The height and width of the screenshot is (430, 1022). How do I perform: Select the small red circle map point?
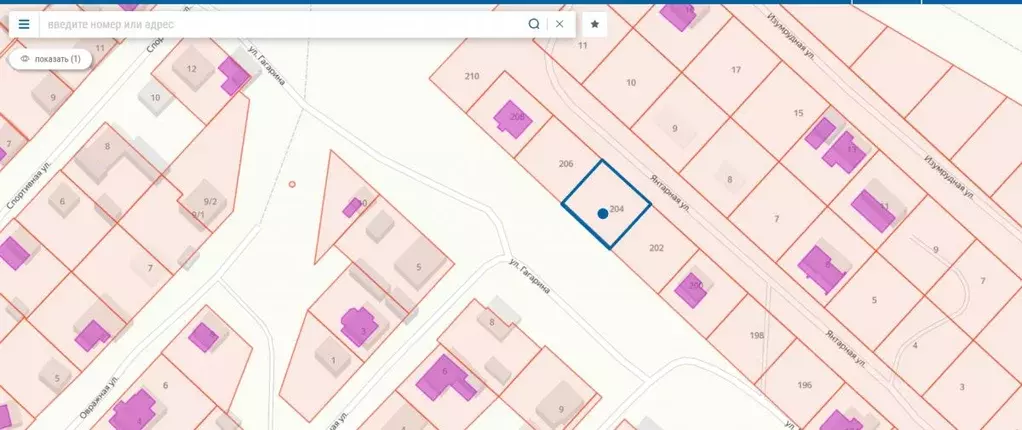[x=292, y=184]
